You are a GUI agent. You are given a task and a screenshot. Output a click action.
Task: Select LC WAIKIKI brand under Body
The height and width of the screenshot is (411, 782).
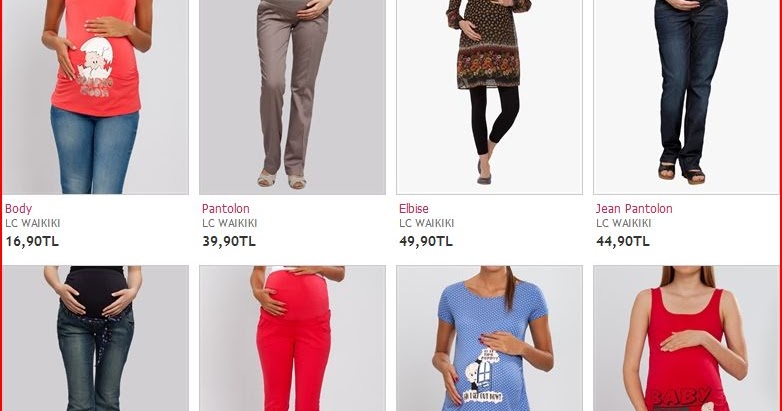pos(33,223)
